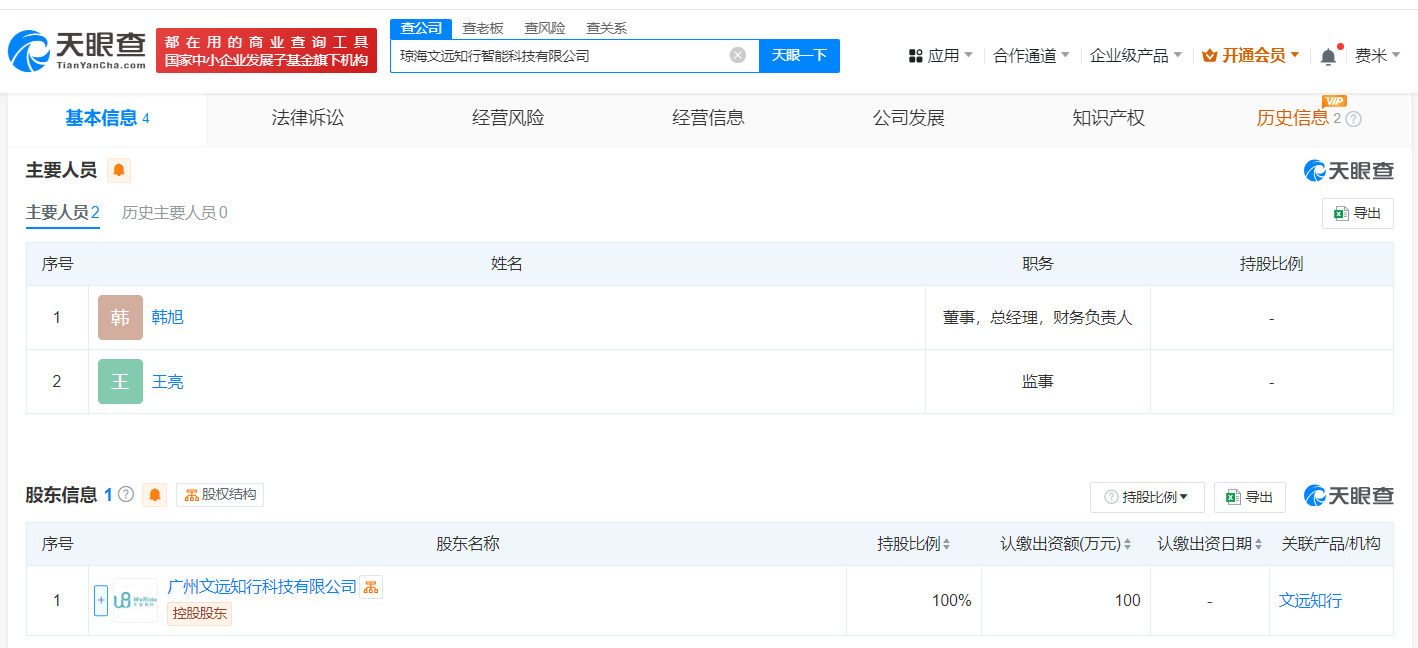The height and width of the screenshot is (648, 1418).
Task: Select the 经营风险 tab
Action: point(508,119)
